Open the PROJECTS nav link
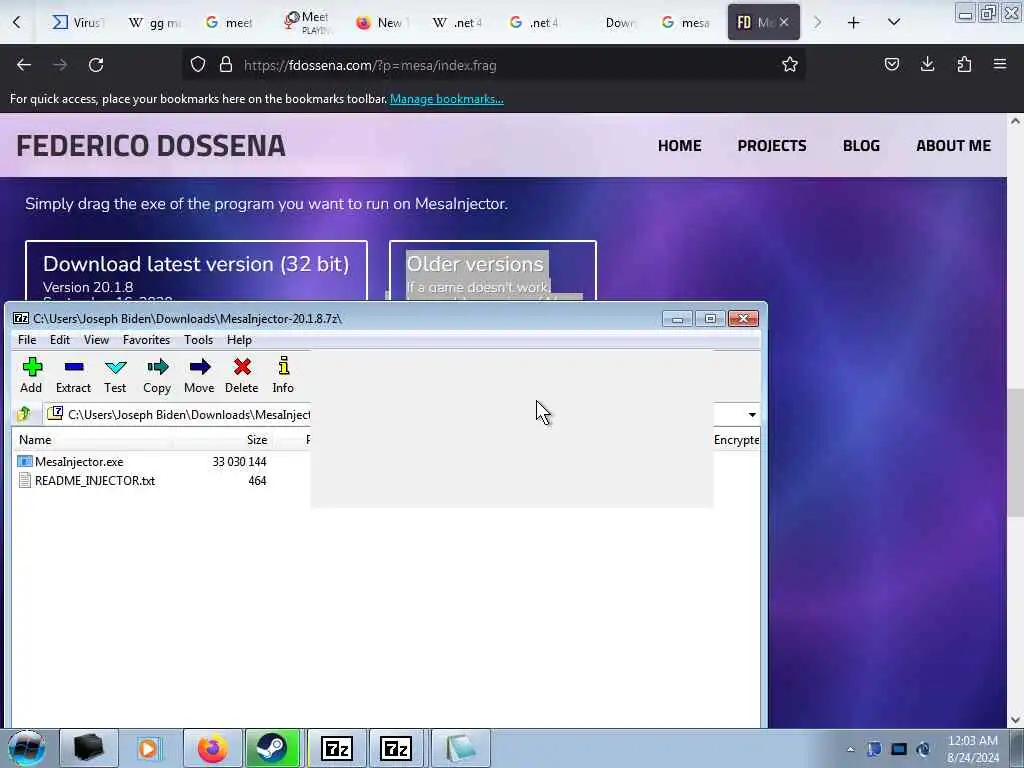This screenshot has height=768, width=1024. pos(772,146)
